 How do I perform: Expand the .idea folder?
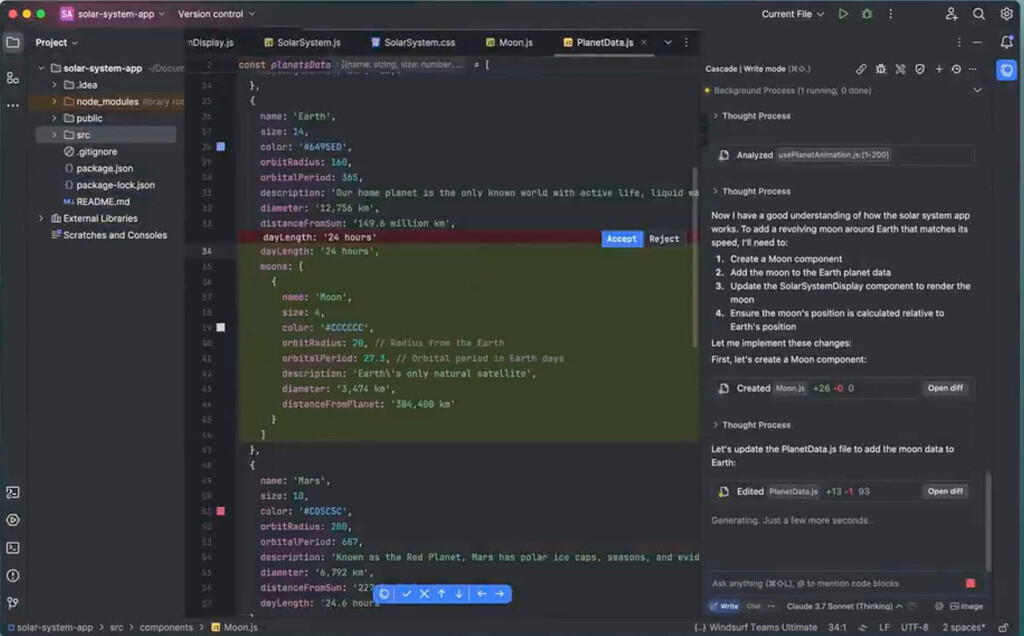click(54, 85)
